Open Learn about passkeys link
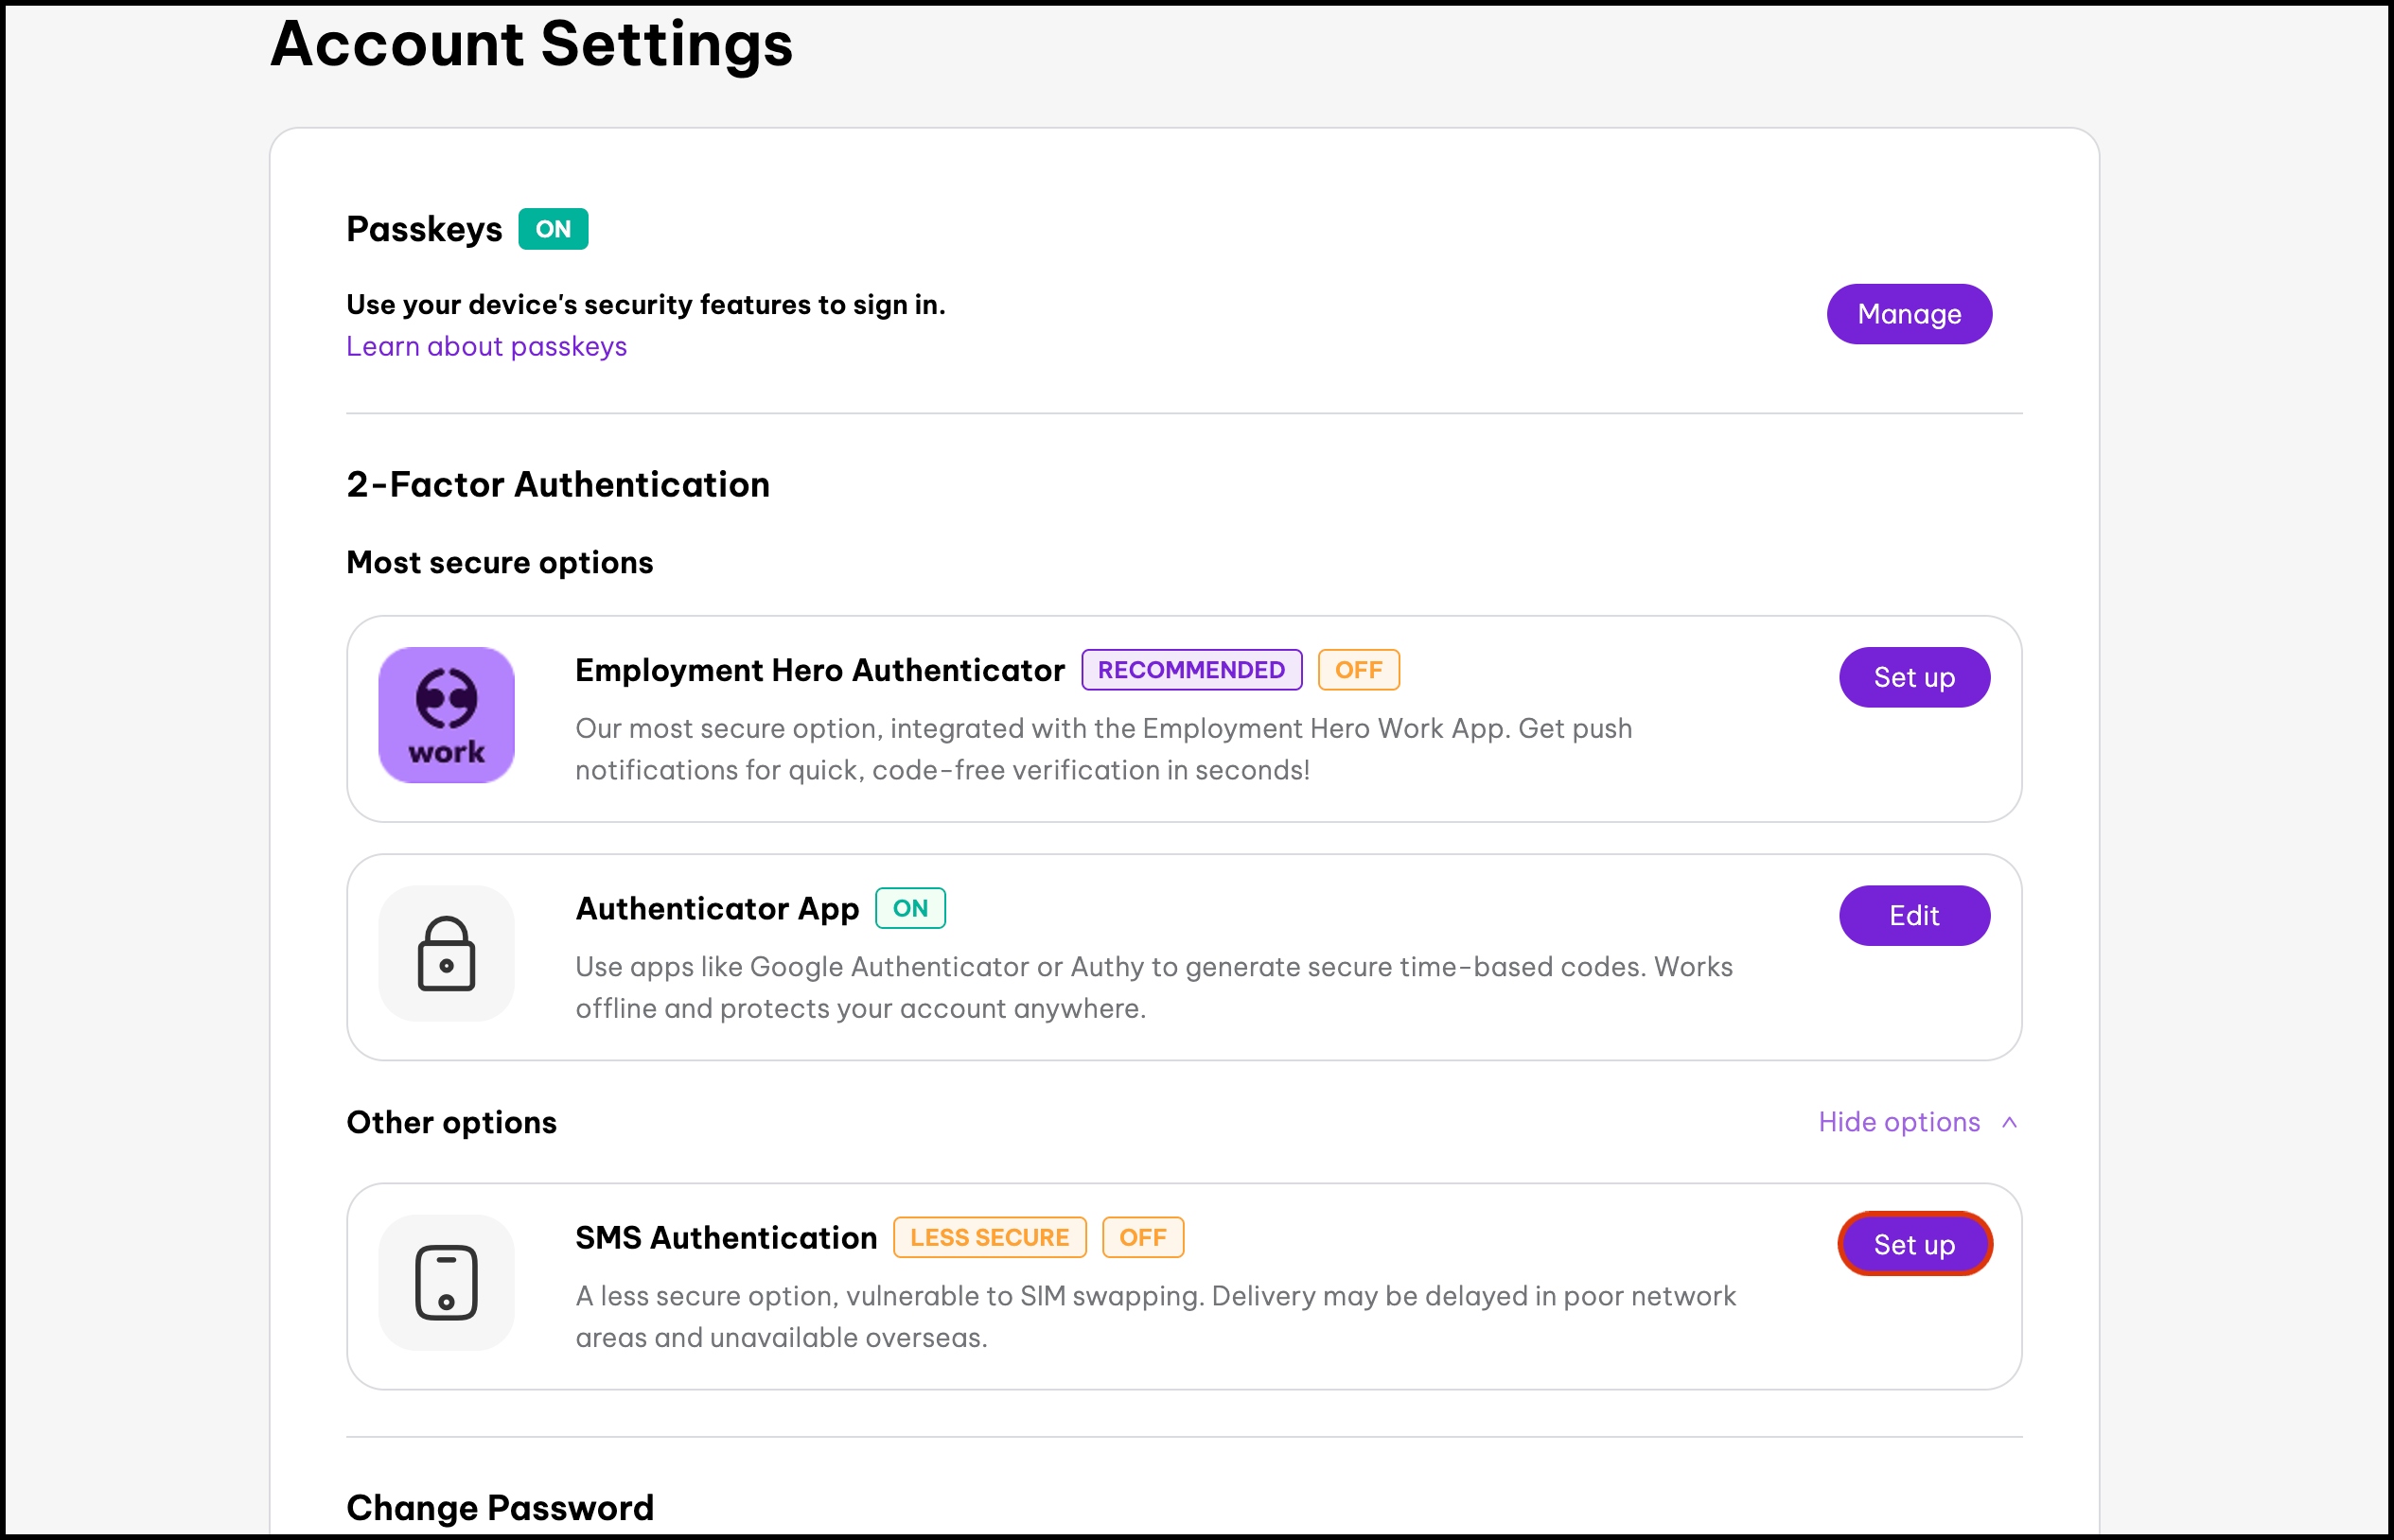 click(486, 346)
